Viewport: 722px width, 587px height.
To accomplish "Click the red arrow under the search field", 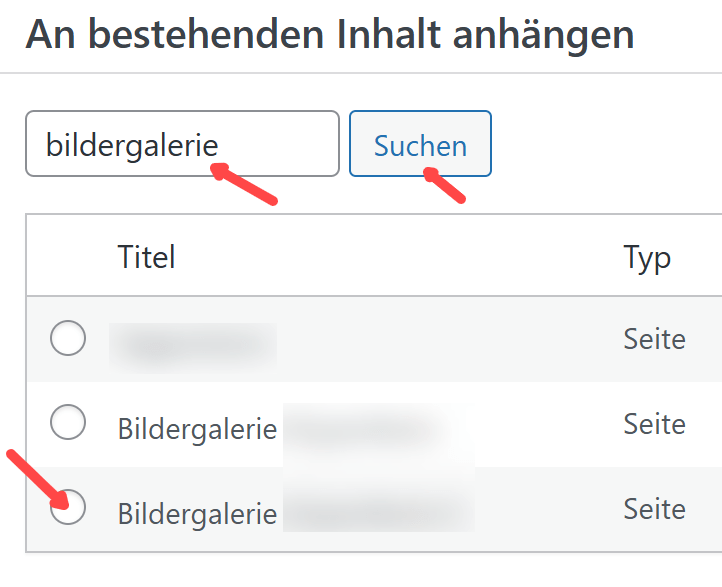I will point(245,185).
